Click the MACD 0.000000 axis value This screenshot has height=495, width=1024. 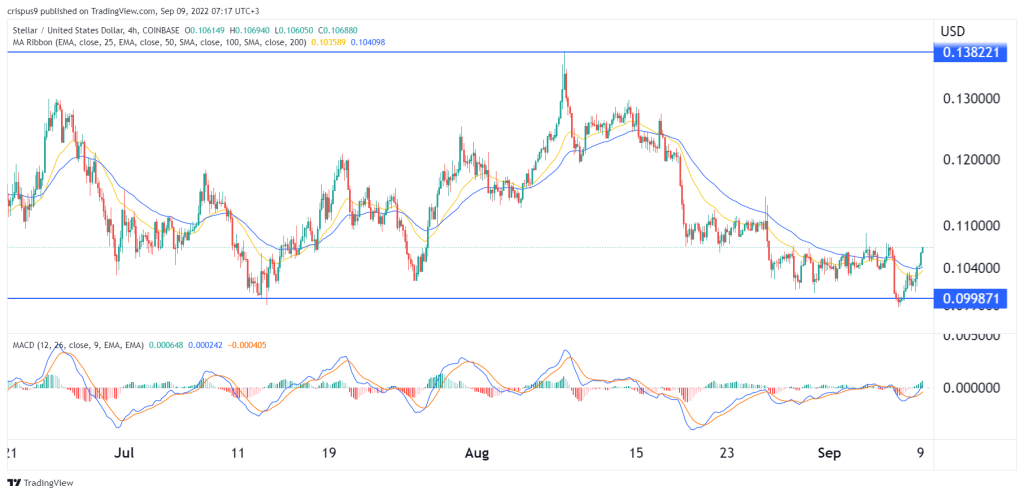click(972, 387)
